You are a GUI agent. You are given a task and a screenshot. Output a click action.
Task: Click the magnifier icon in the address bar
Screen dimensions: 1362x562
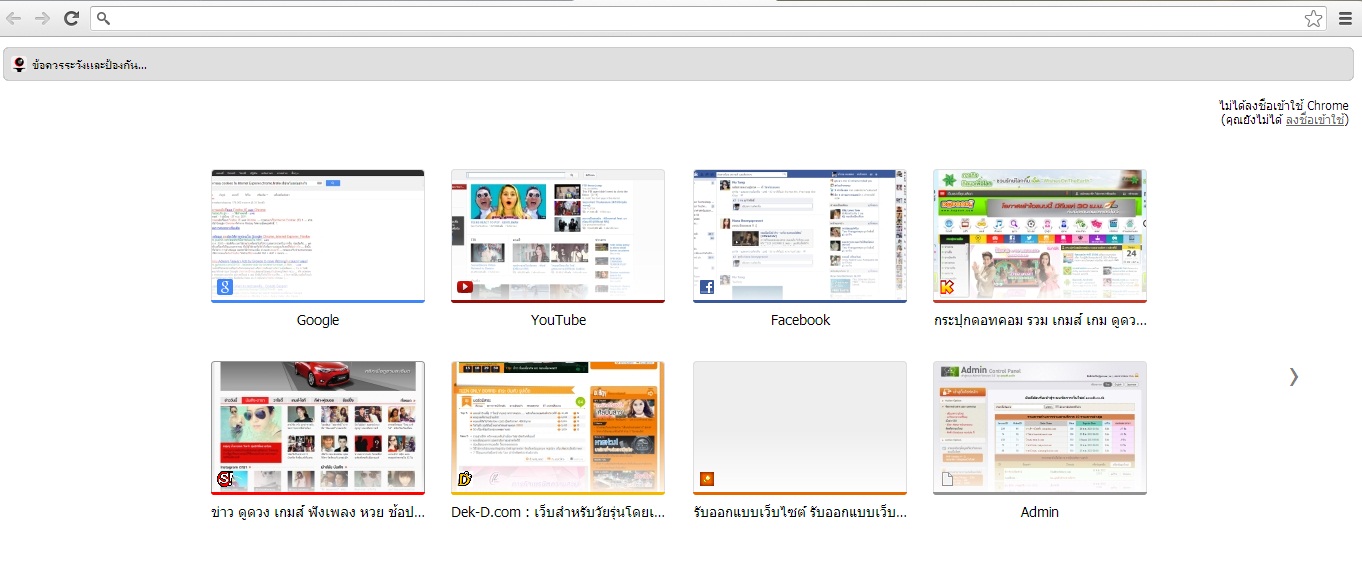click(x=103, y=18)
